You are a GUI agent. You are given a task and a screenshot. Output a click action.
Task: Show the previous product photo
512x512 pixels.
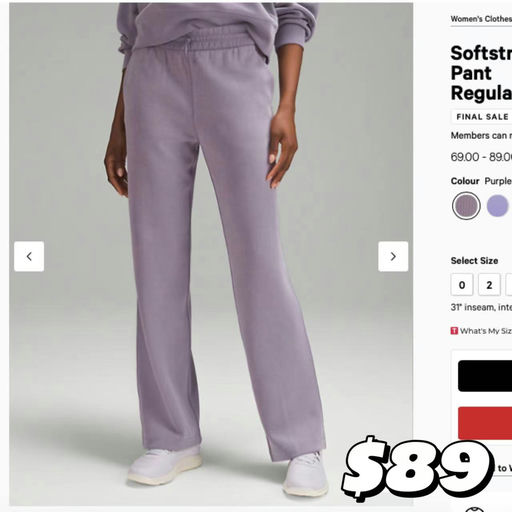29,256
